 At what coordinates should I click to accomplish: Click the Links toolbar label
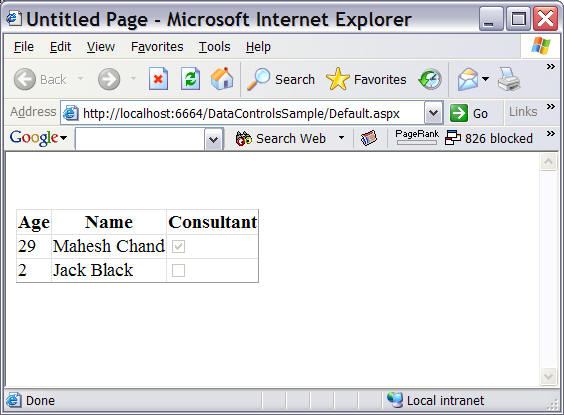pyautogui.click(x=523, y=112)
